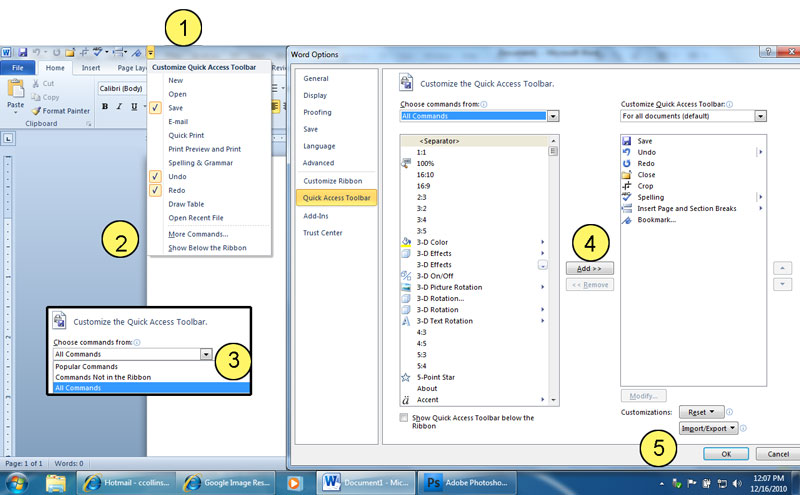The width and height of the screenshot is (800, 495).
Task: Click the Cut scissors command in the Clipboard group
Action: (x=43, y=83)
